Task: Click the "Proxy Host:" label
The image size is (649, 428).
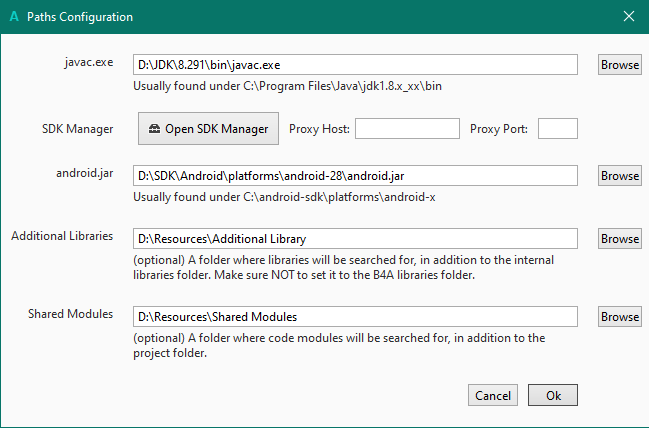Action: pyautogui.click(x=319, y=129)
